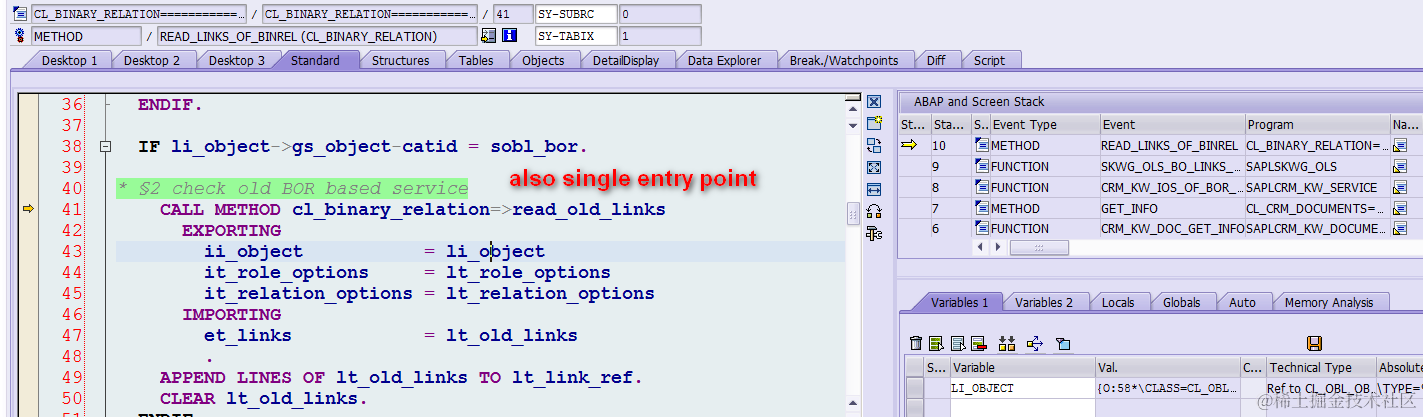Open the Diff tab
The height and width of the screenshot is (417, 1423).
click(936, 60)
